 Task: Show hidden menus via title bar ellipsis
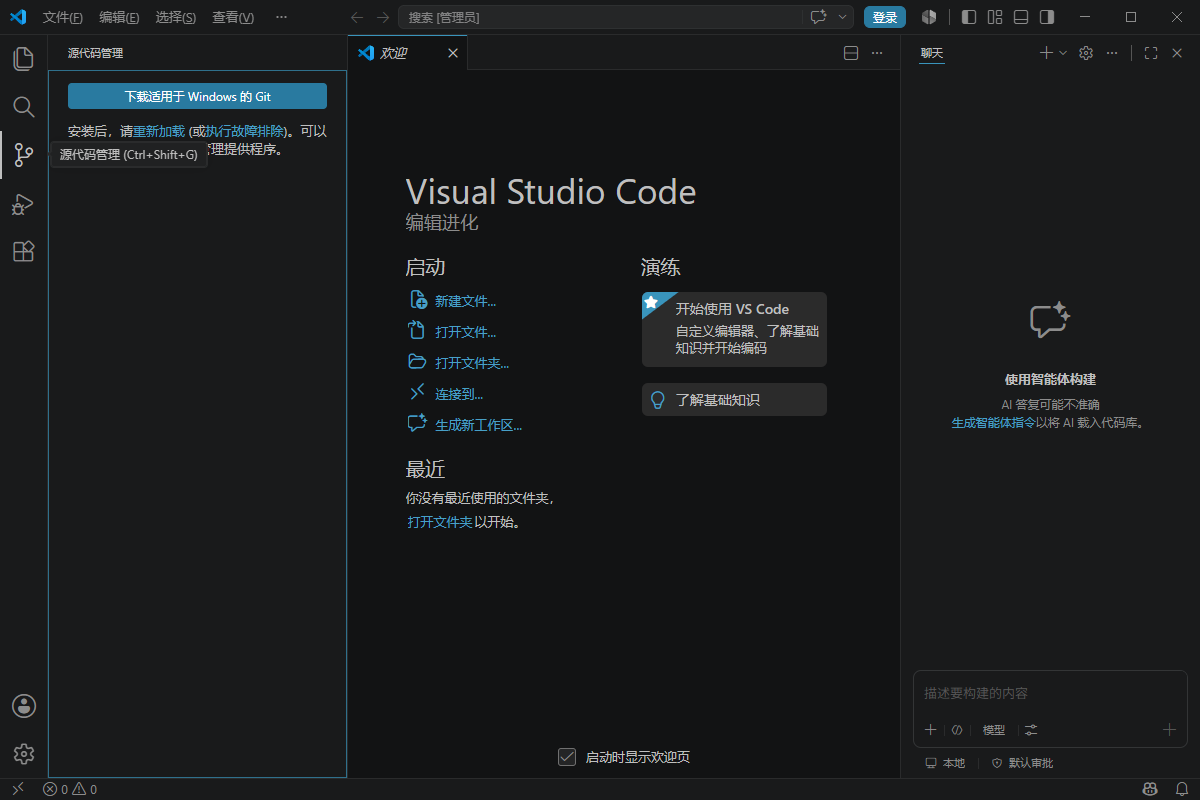(281, 17)
